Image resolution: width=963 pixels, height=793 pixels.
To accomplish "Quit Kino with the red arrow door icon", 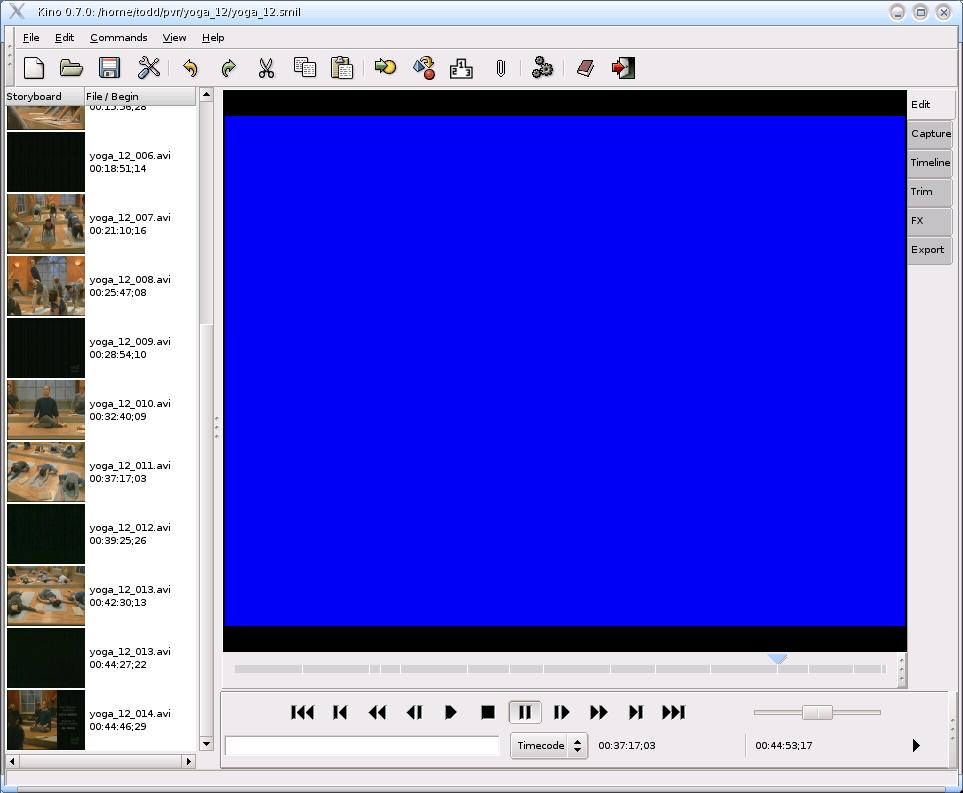I will [623, 68].
